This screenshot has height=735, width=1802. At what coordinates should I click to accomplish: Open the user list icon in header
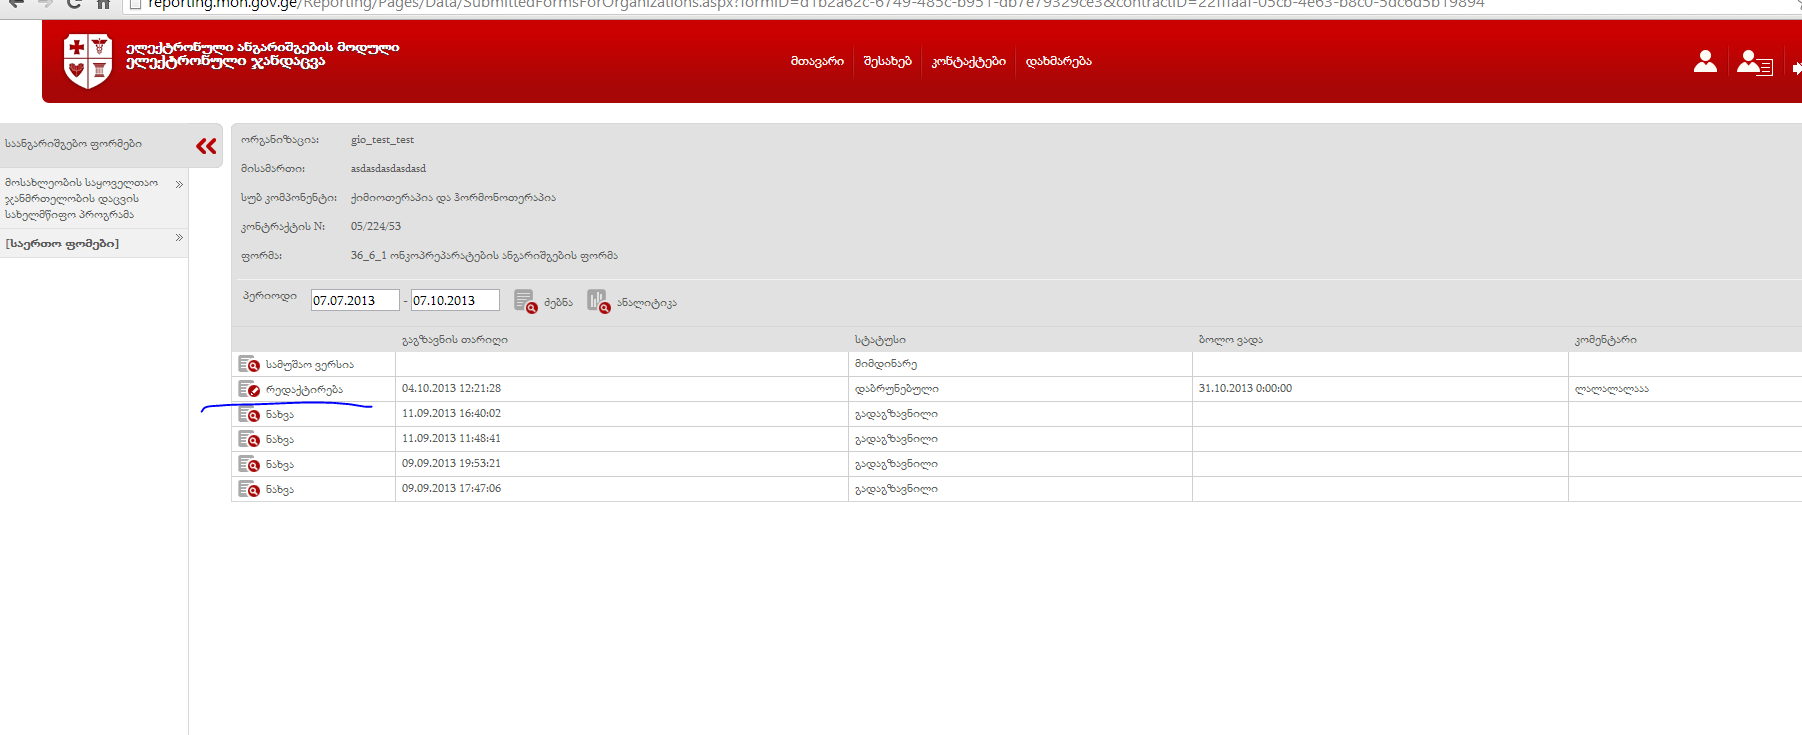click(1754, 63)
